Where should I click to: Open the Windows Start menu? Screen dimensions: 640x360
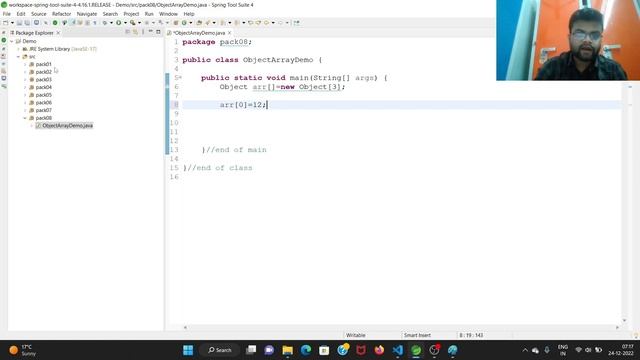(188, 350)
